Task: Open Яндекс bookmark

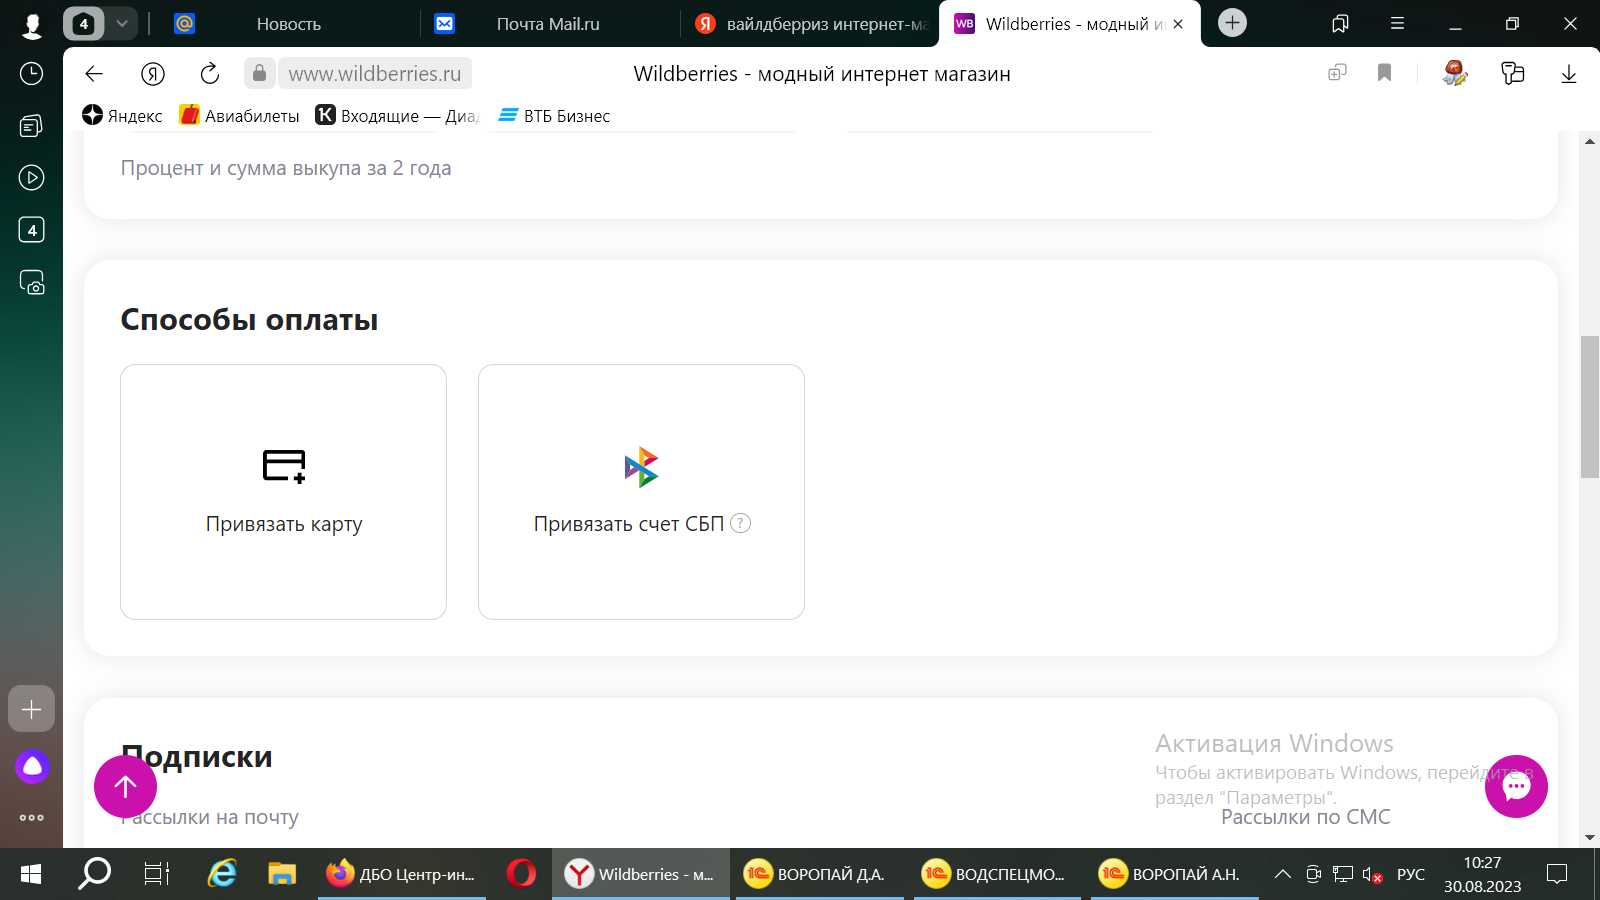Action: pos(122,116)
